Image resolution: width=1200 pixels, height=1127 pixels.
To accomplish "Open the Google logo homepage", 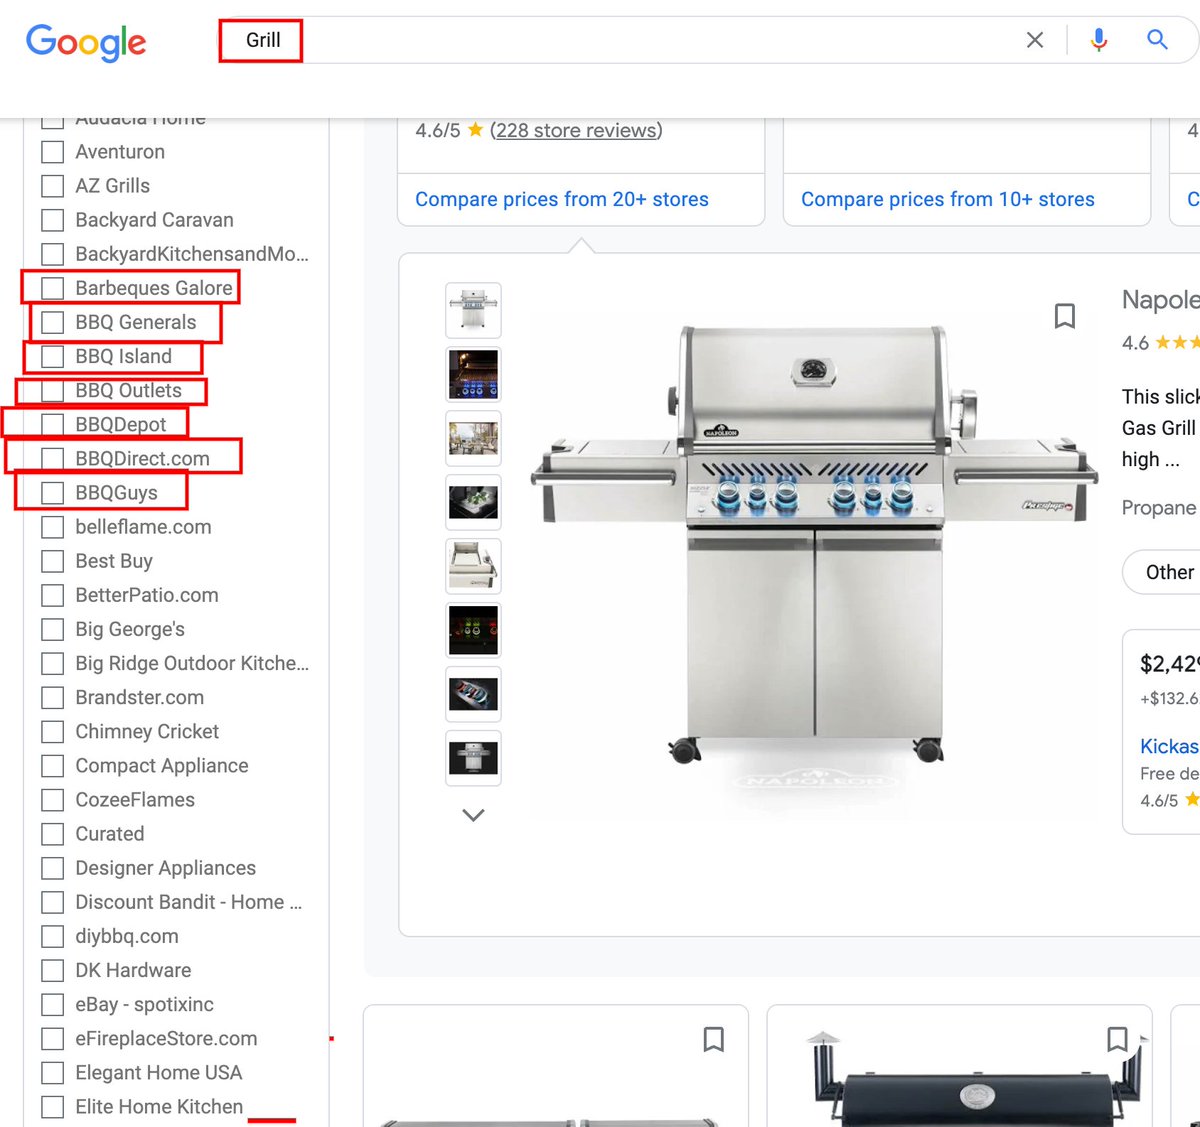I will click(x=86, y=42).
